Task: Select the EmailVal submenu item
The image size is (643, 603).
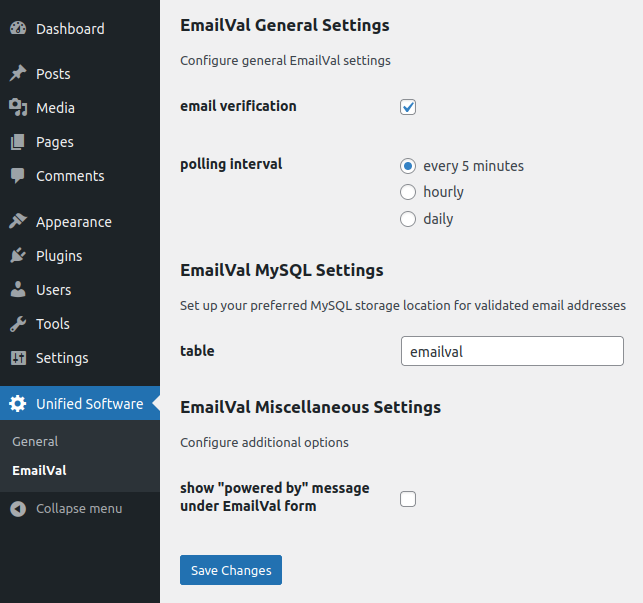Action: (39, 470)
